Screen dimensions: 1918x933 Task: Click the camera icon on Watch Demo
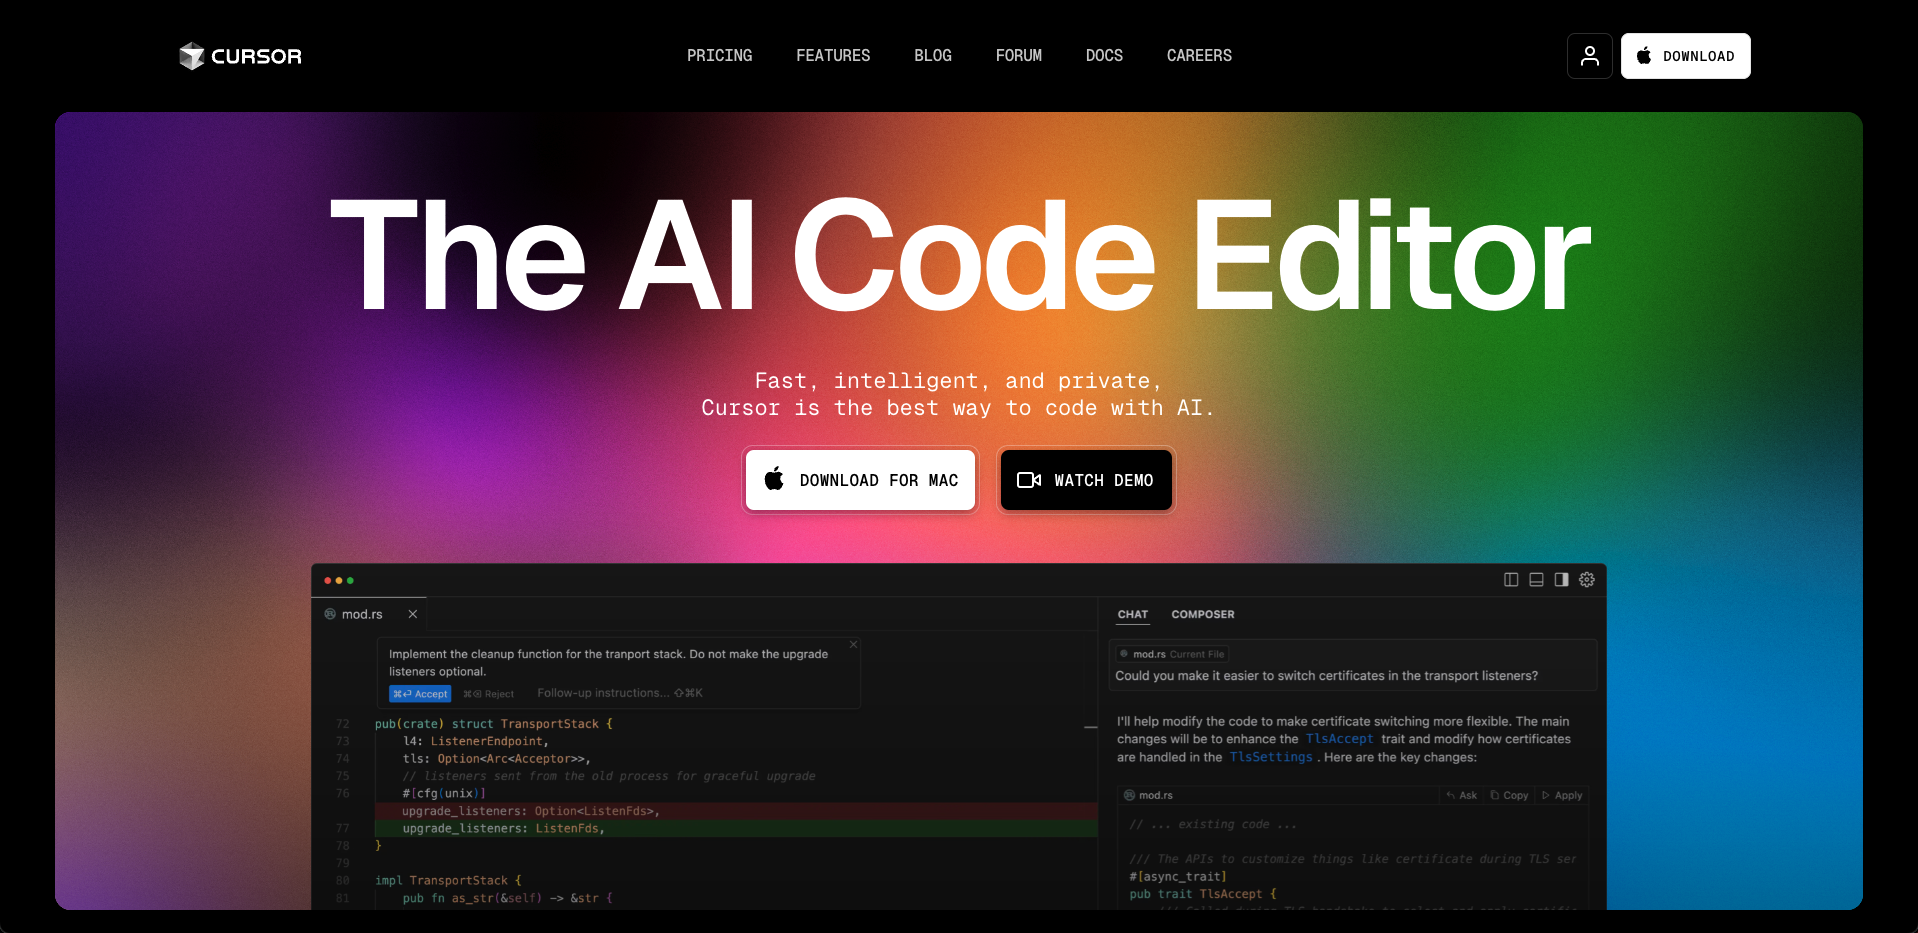point(1029,480)
